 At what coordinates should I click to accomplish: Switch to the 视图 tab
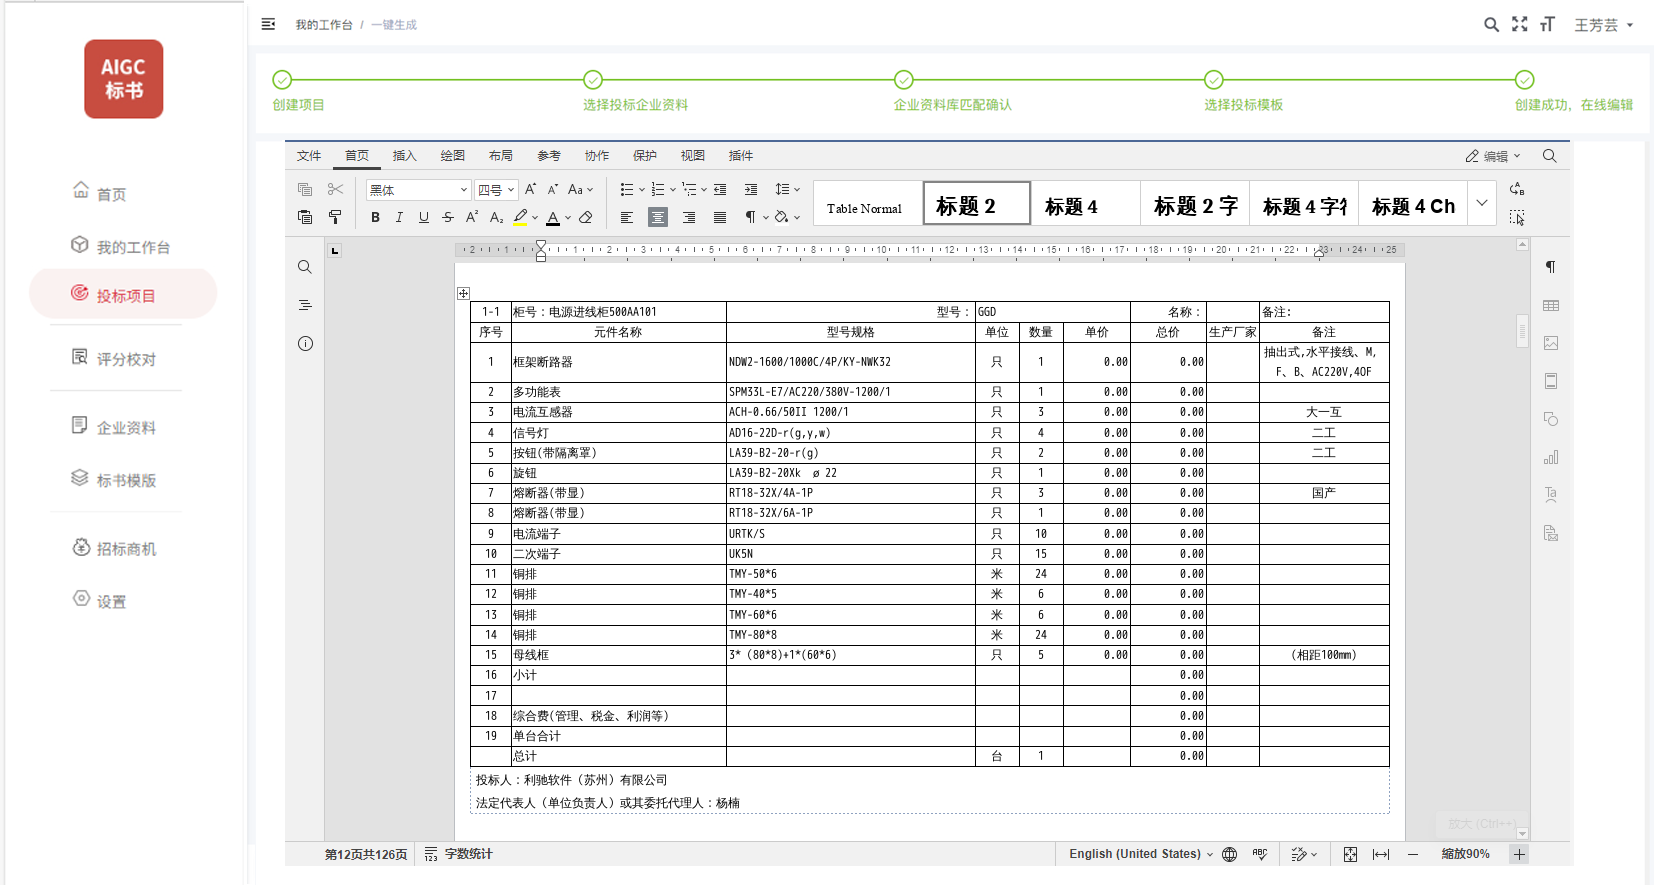(693, 156)
